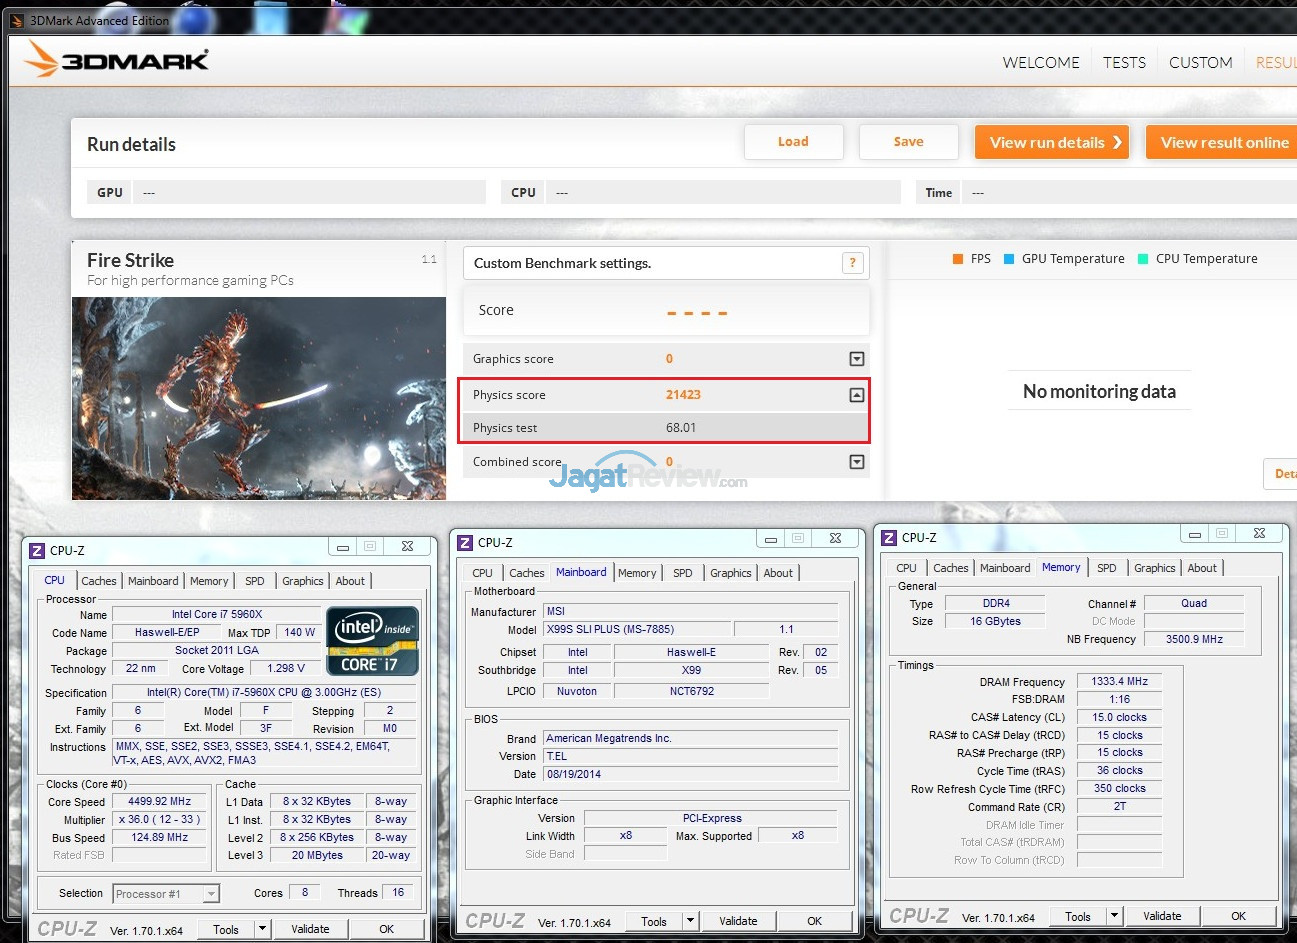Click the Validate button in Memory window
This screenshot has height=943, width=1297.
tap(1162, 916)
